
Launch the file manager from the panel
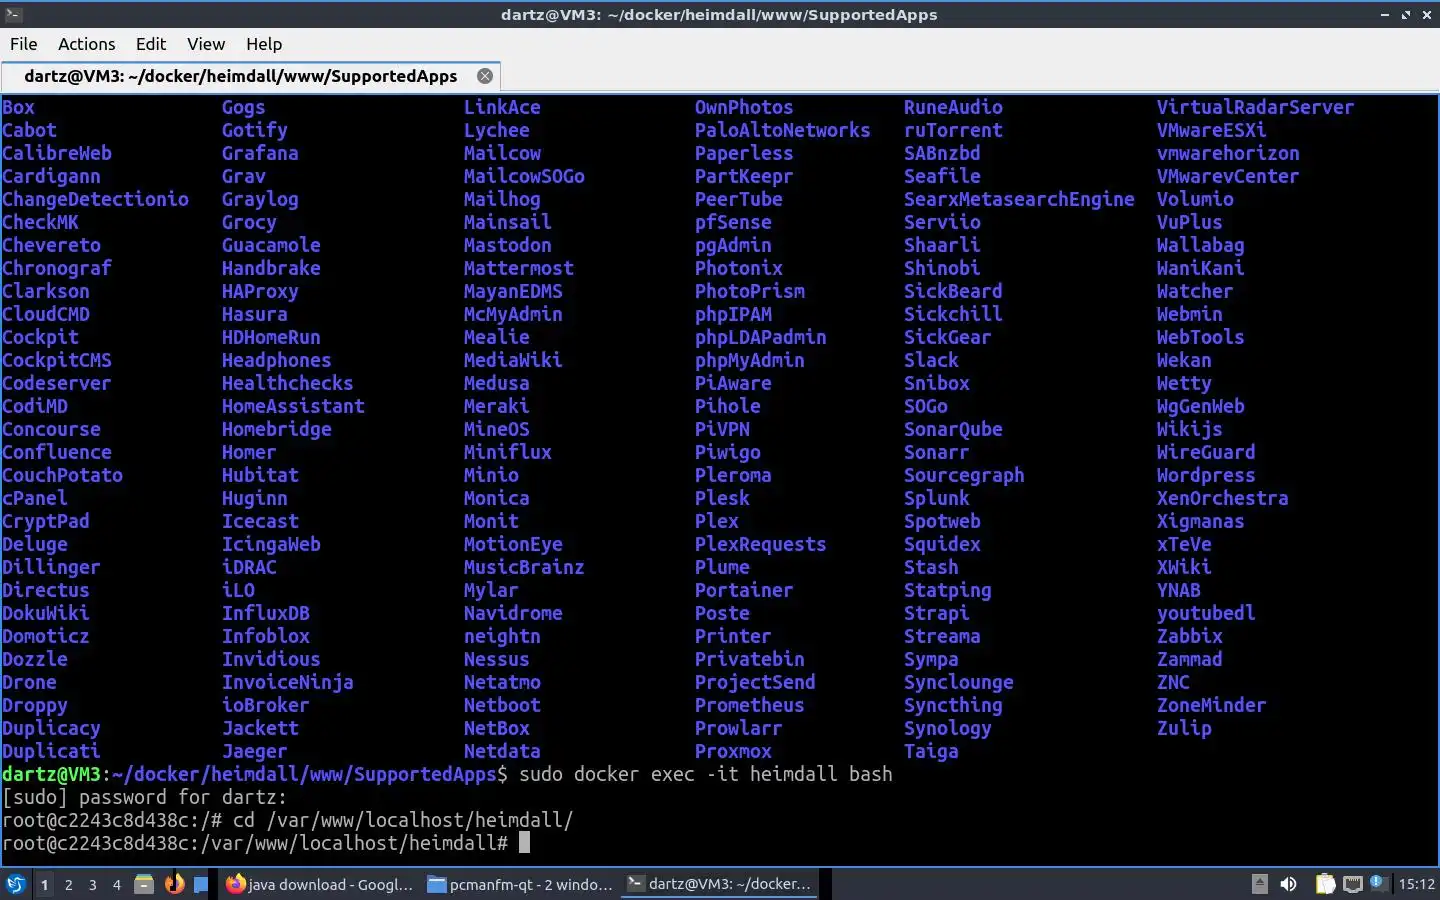coord(144,884)
